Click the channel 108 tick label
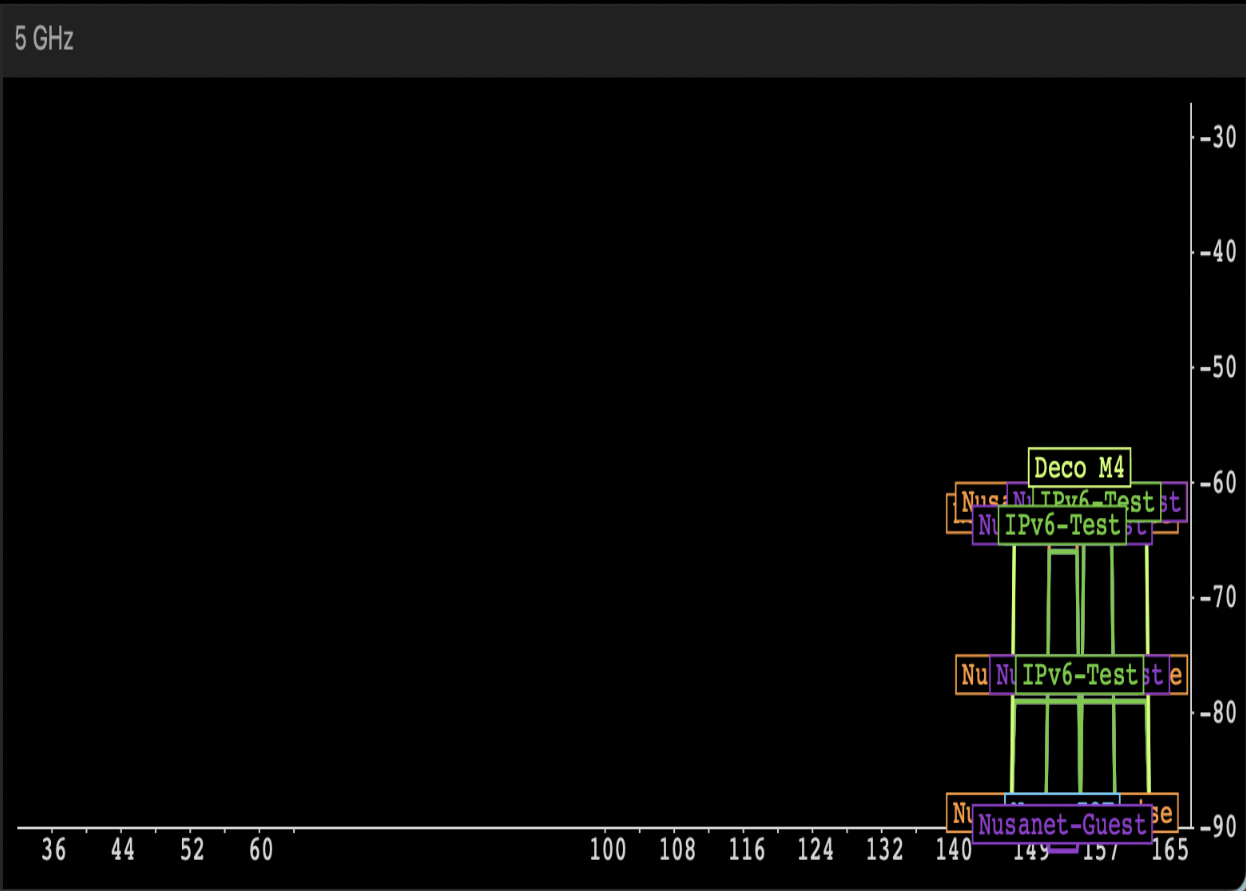This screenshot has width=1246, height=892. (677, 850)
